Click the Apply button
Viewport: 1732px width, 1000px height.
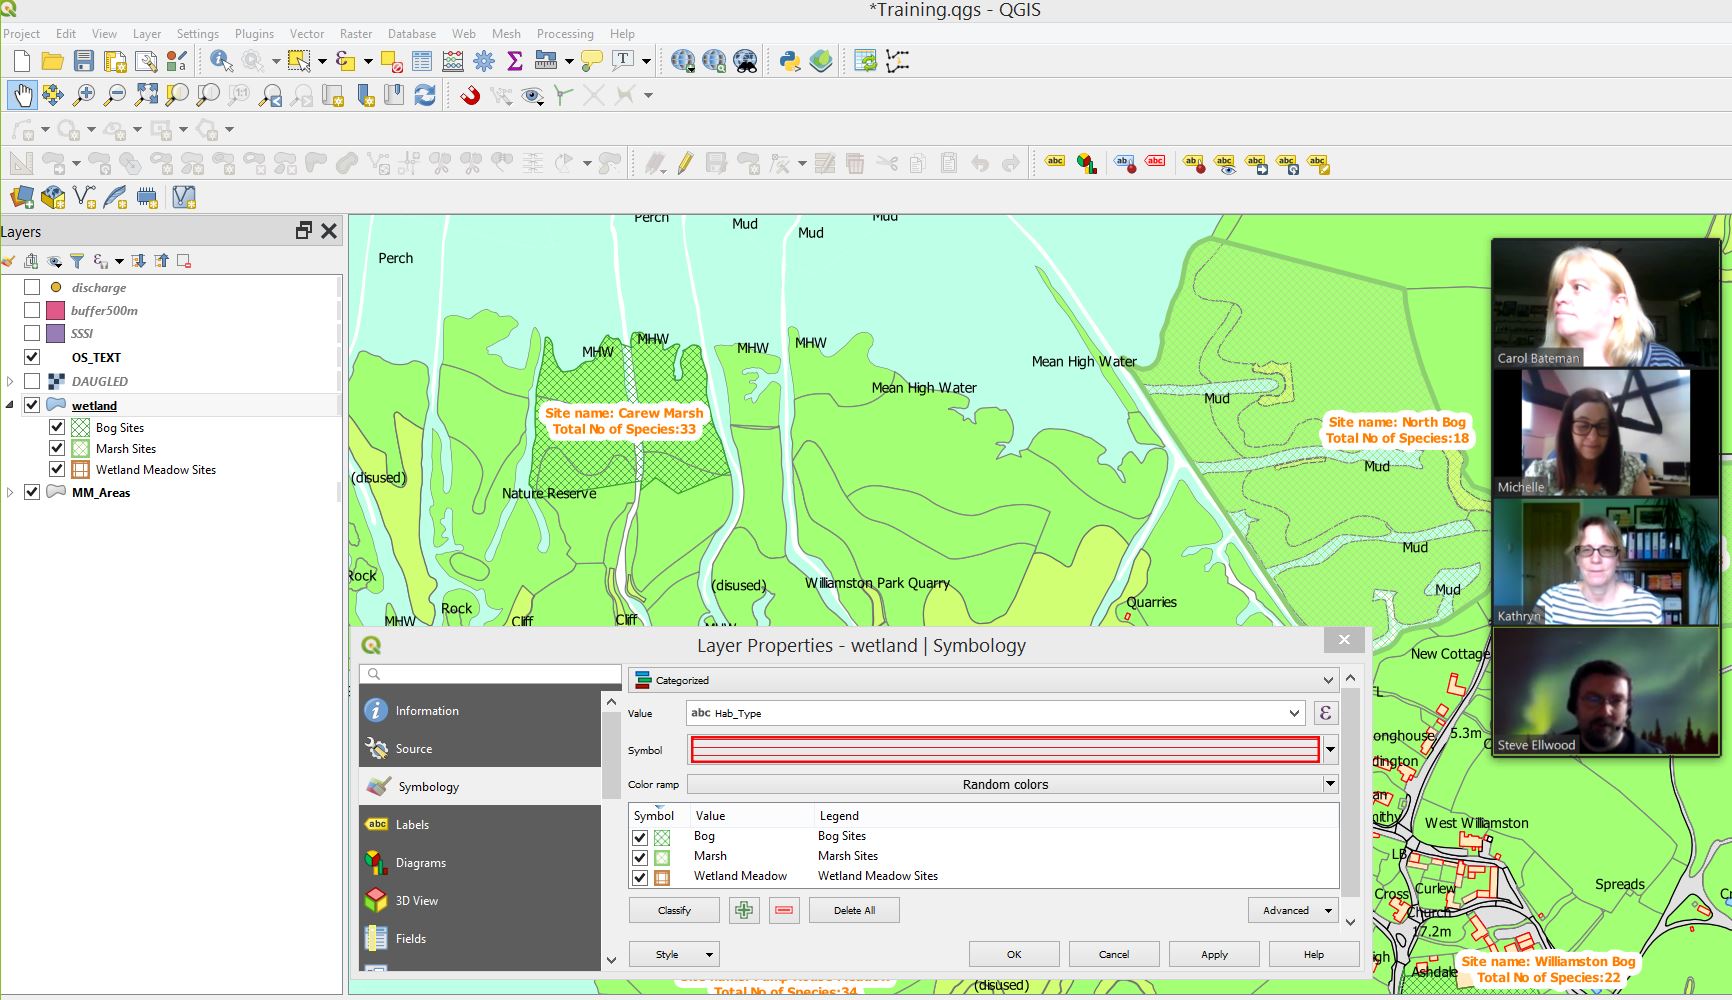pos(1214,954)
